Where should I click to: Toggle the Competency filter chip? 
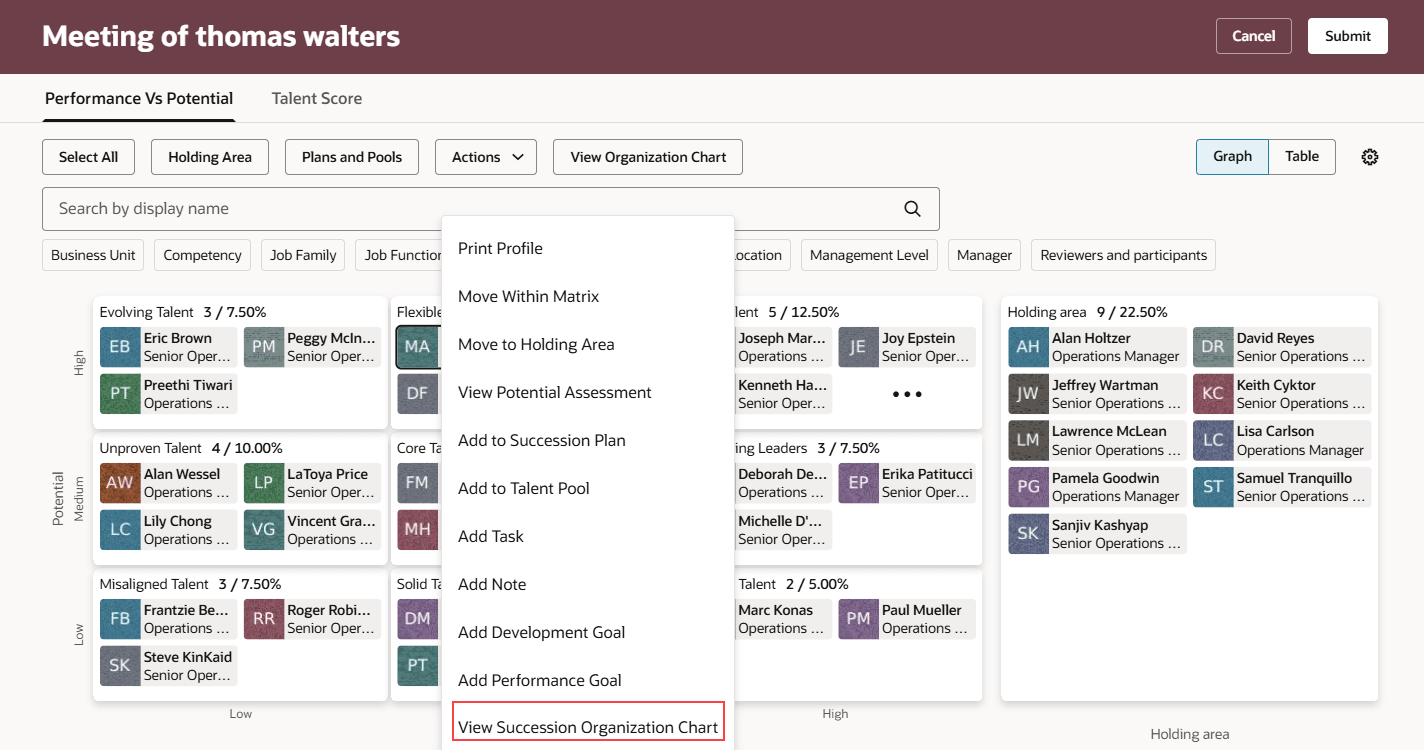pyautogui.click(x=202, y=255)
